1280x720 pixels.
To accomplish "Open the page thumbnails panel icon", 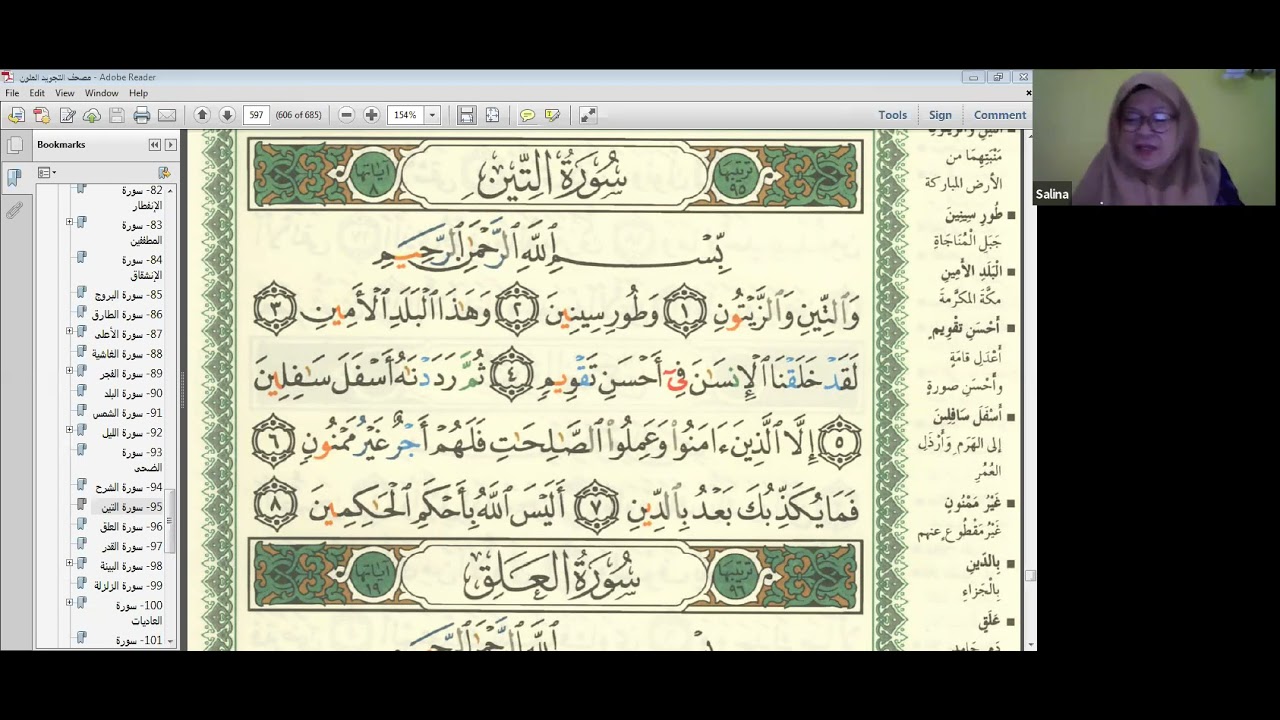I will click(15, 145).
